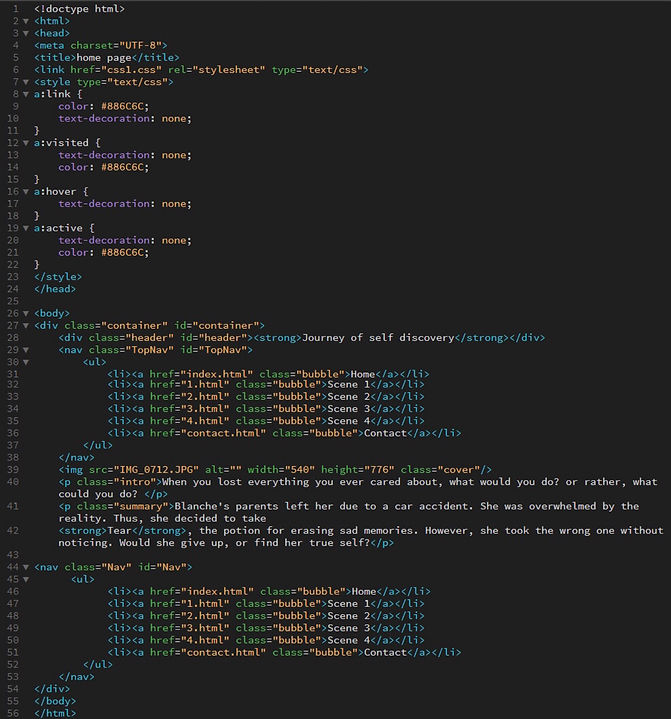
Task: Click the closing </html> tag
Action: coord(55,713)
